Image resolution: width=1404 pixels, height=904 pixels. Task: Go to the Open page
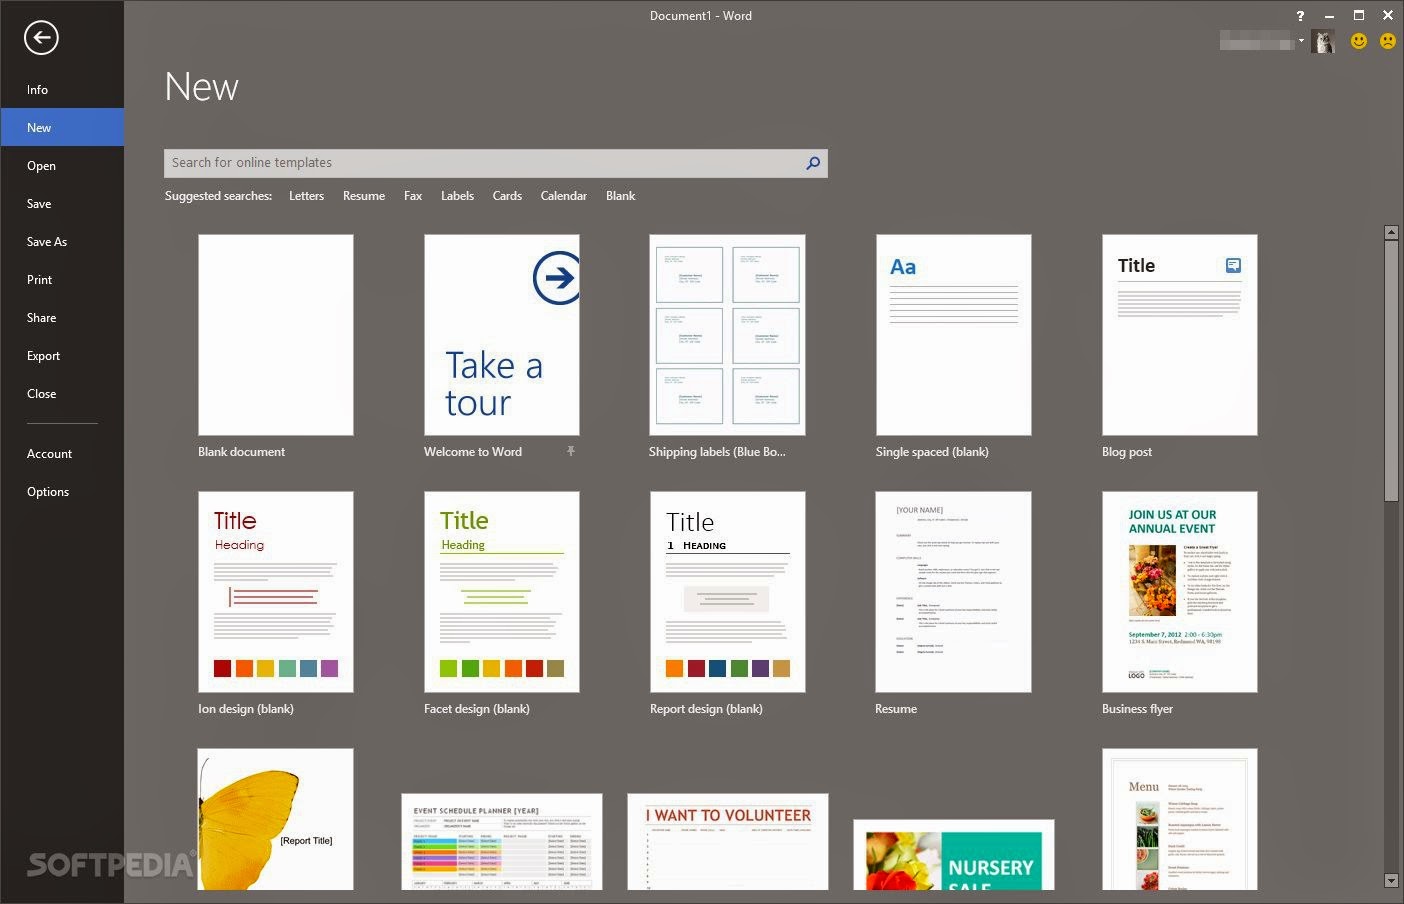click(62, 166)
